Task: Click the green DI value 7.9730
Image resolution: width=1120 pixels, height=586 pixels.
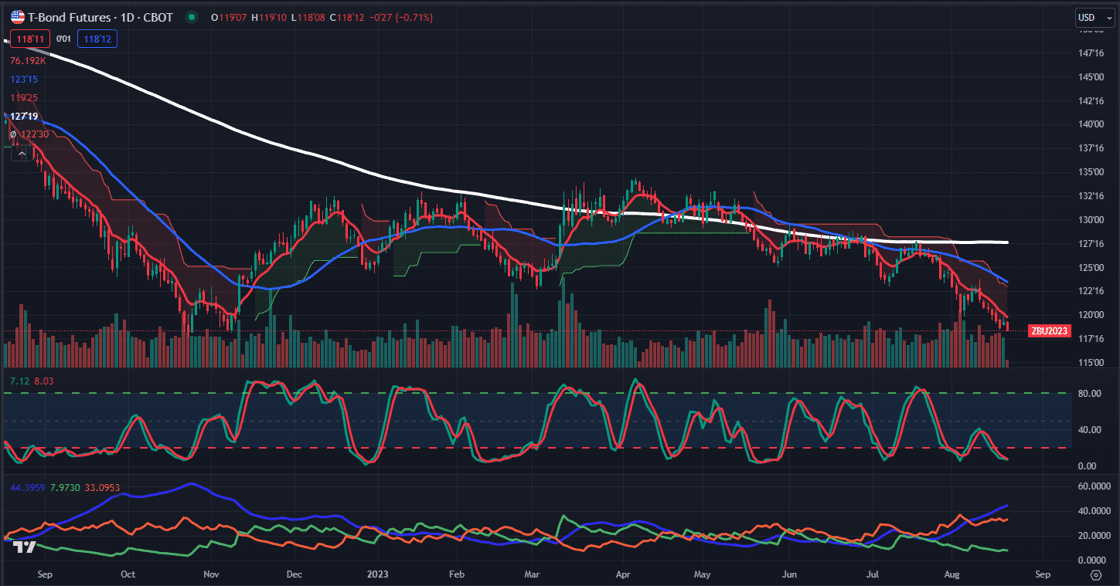Action: (65, 487)
